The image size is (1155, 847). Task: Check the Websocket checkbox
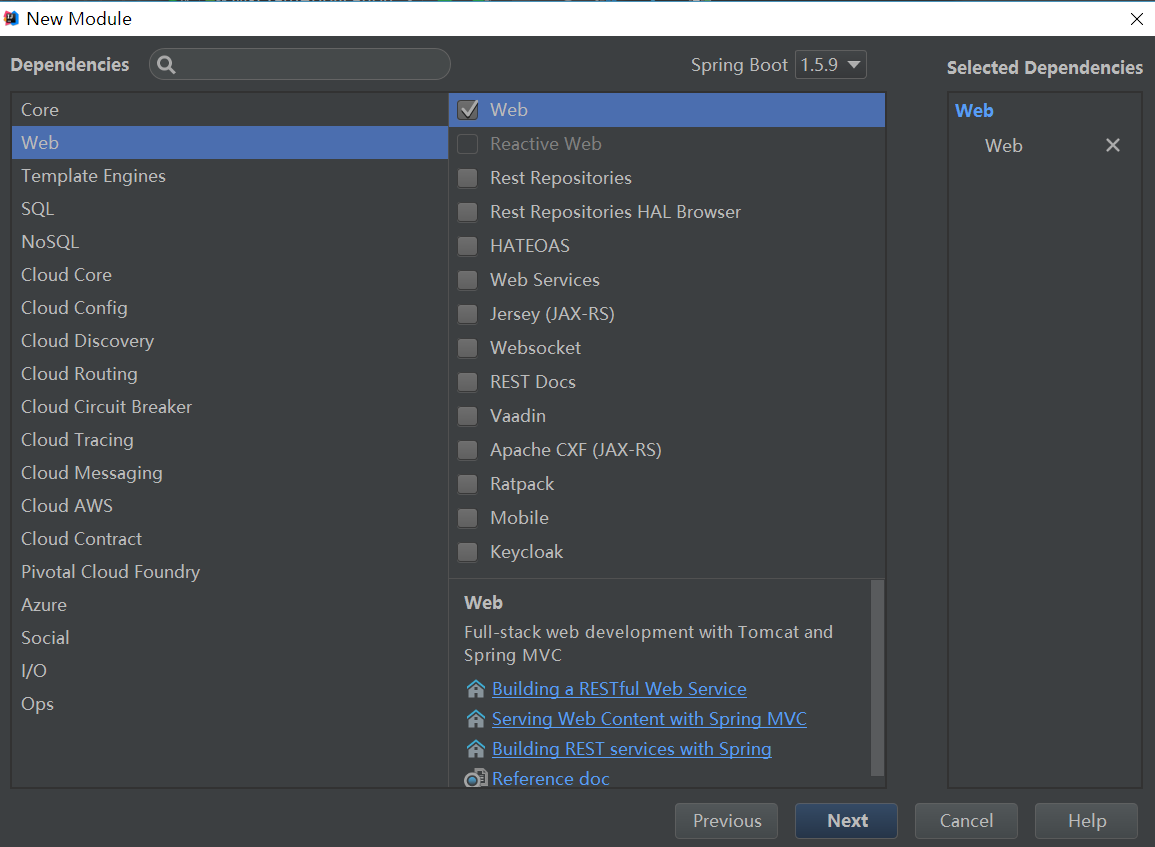[x=468, y=348]
